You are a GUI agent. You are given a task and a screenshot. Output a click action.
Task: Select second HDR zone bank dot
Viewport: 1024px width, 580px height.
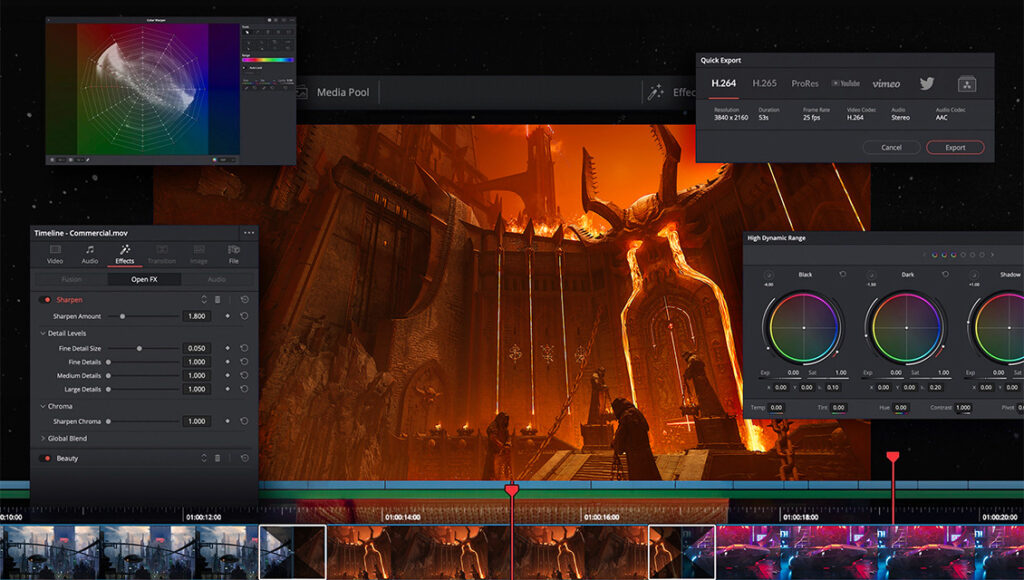click(944, 255)
